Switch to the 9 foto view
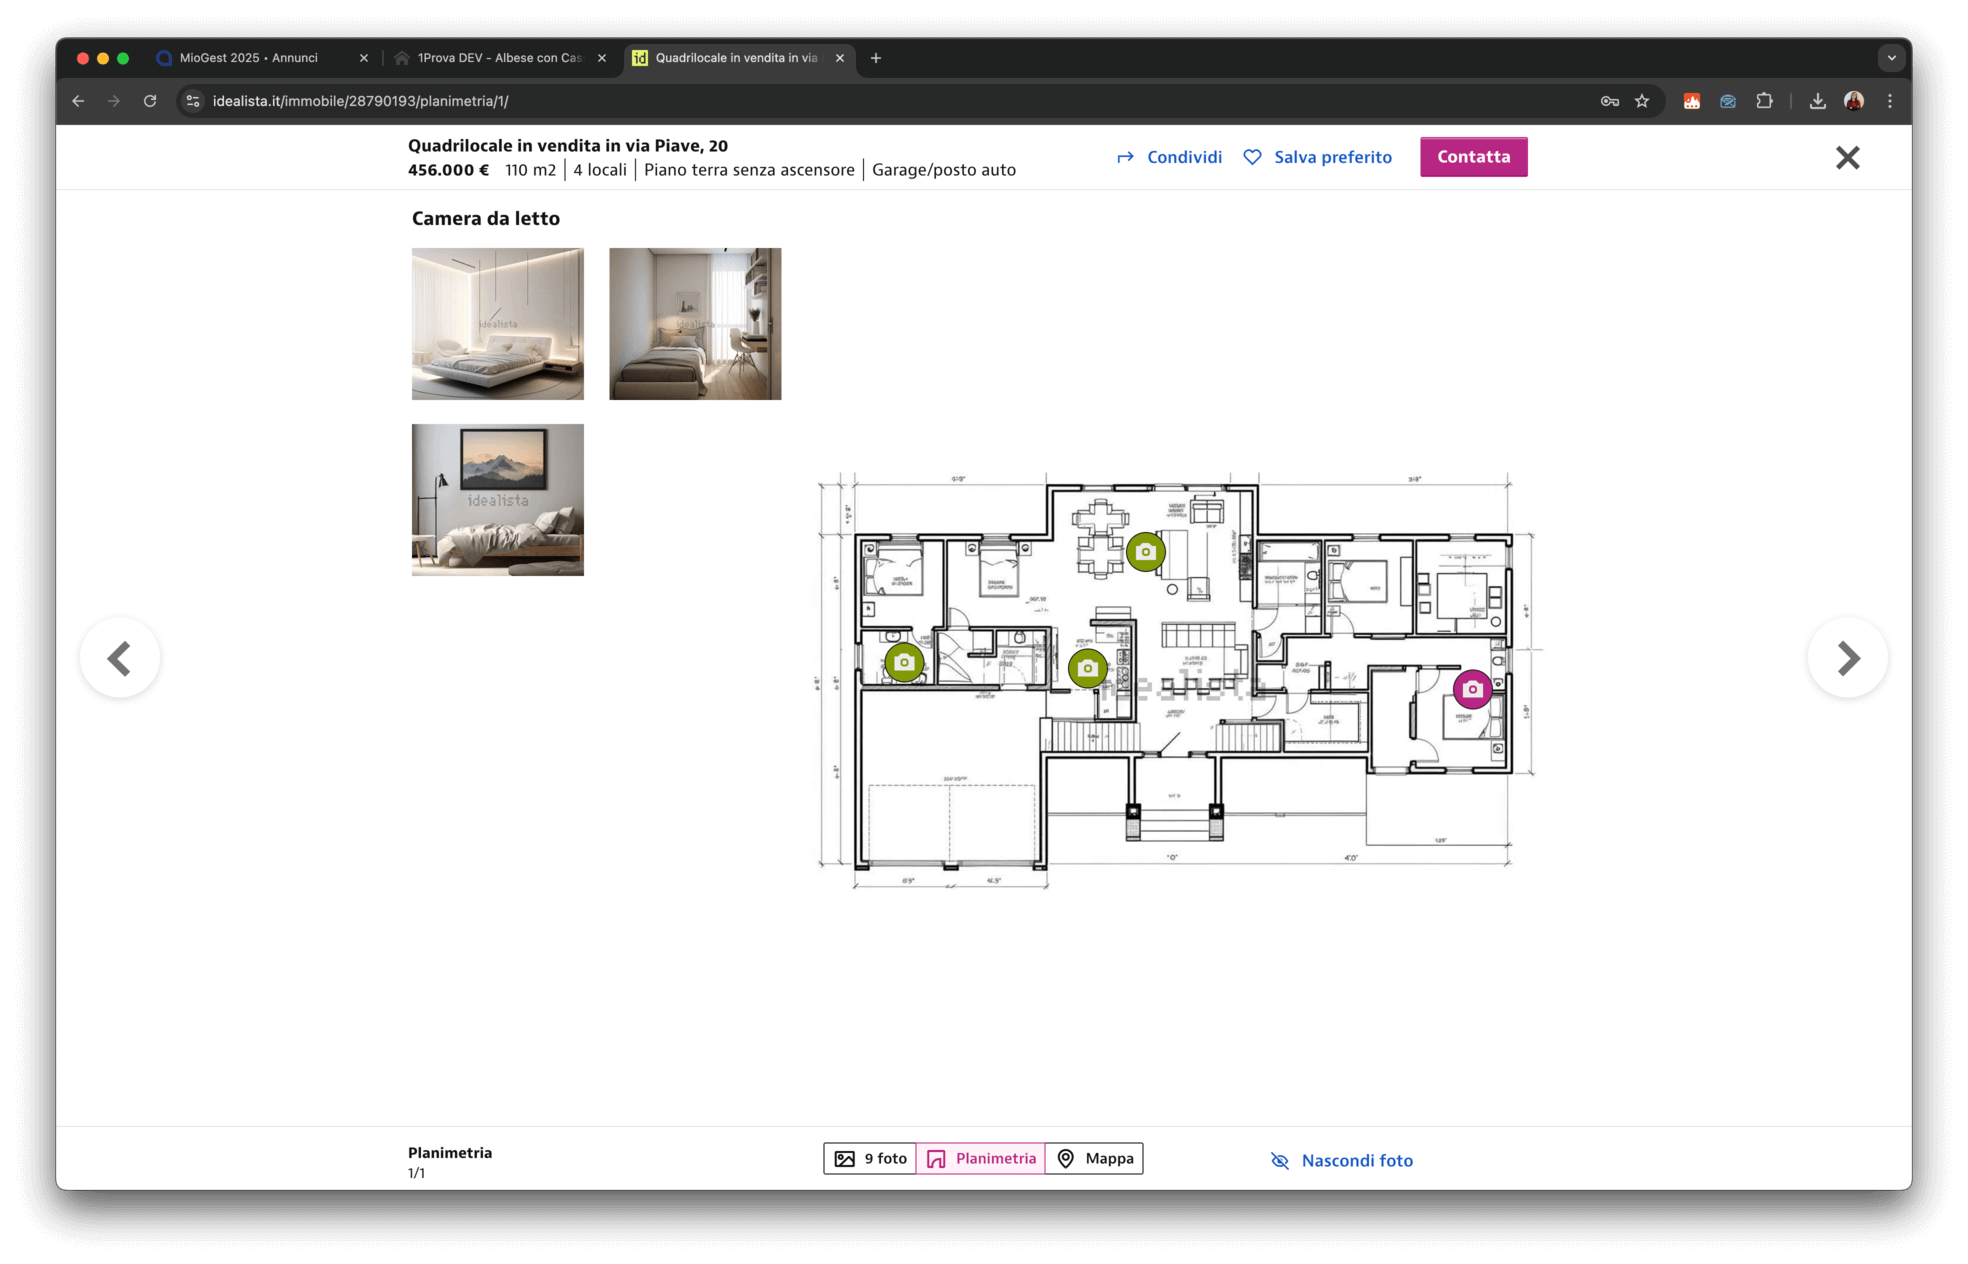Viewport: 1968px width, 1264px height. pos(870,1158)
